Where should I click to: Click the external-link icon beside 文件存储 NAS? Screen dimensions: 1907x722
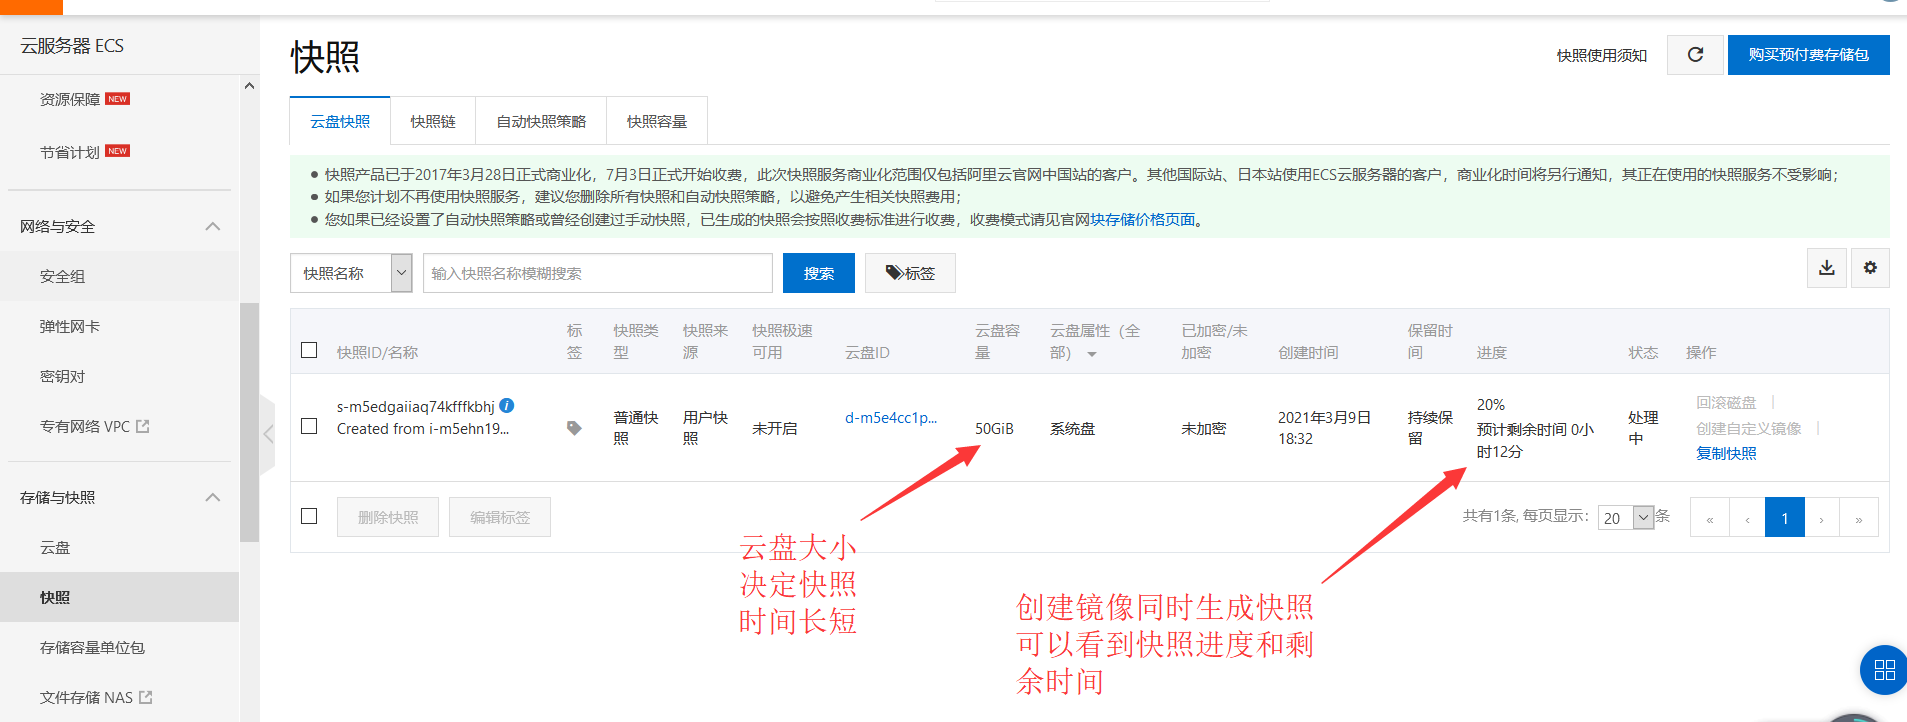[x=146, y=697]
